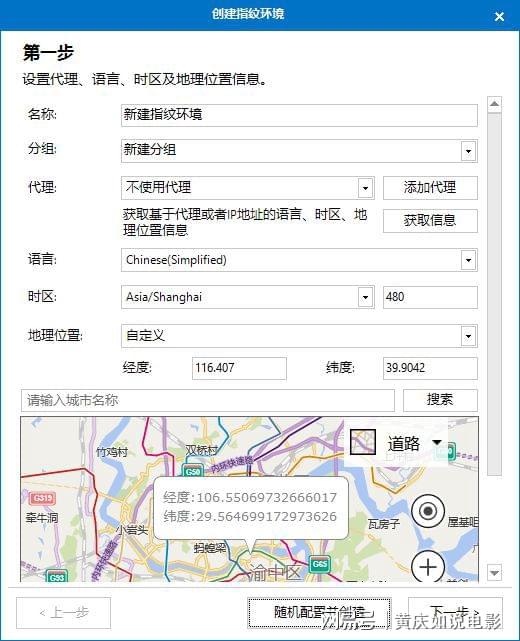The height and width of the screenshot is (641, 520).
Task: Expand the 分组 group dropdown
Action: click(468, 151)
